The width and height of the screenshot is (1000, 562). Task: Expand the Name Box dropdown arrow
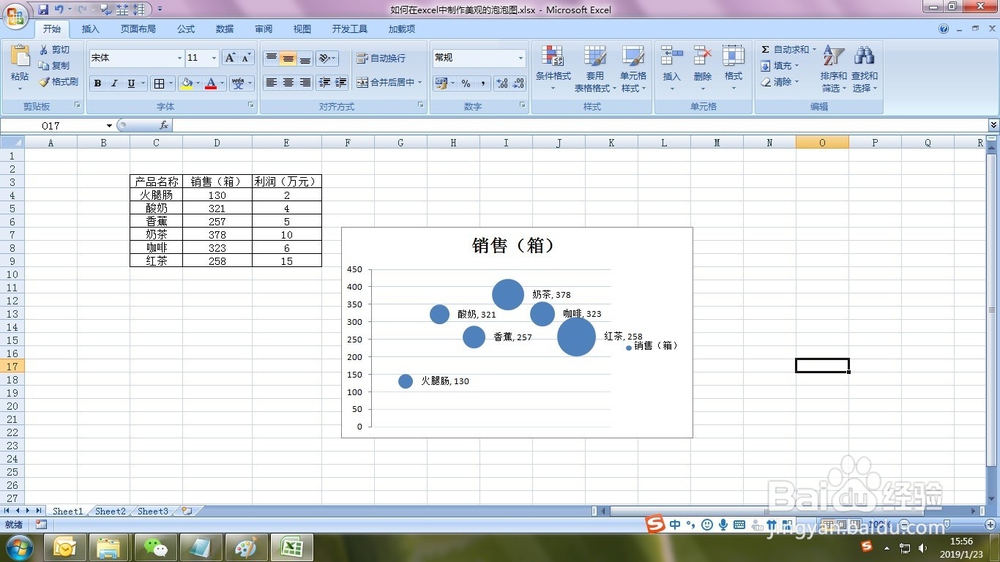[x=109, y=126]
